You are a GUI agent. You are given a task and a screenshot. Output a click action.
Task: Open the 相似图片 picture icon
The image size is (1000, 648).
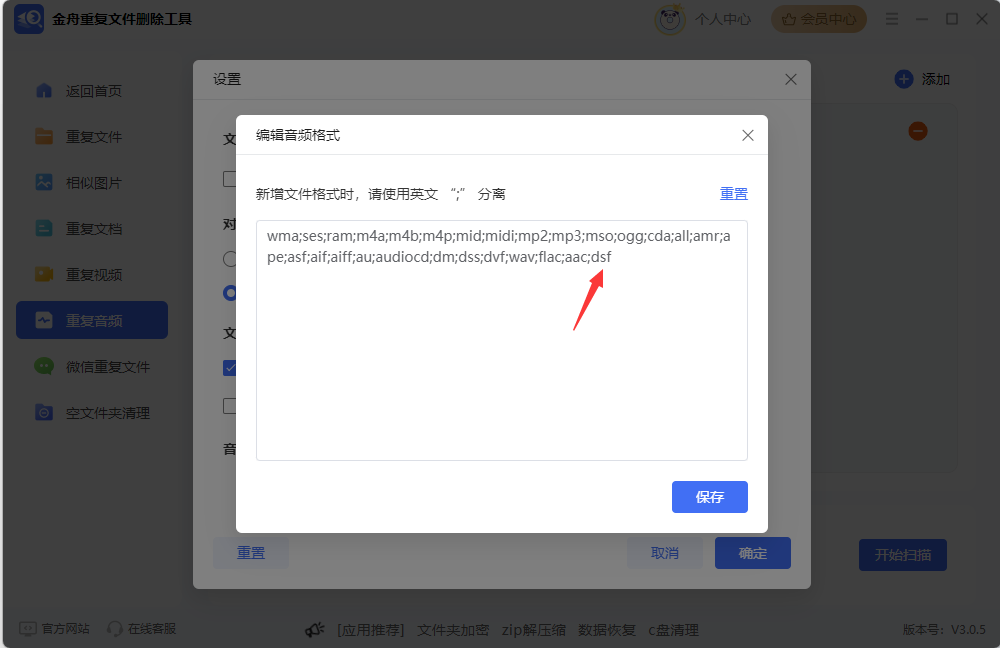click(x=44, y=182)
